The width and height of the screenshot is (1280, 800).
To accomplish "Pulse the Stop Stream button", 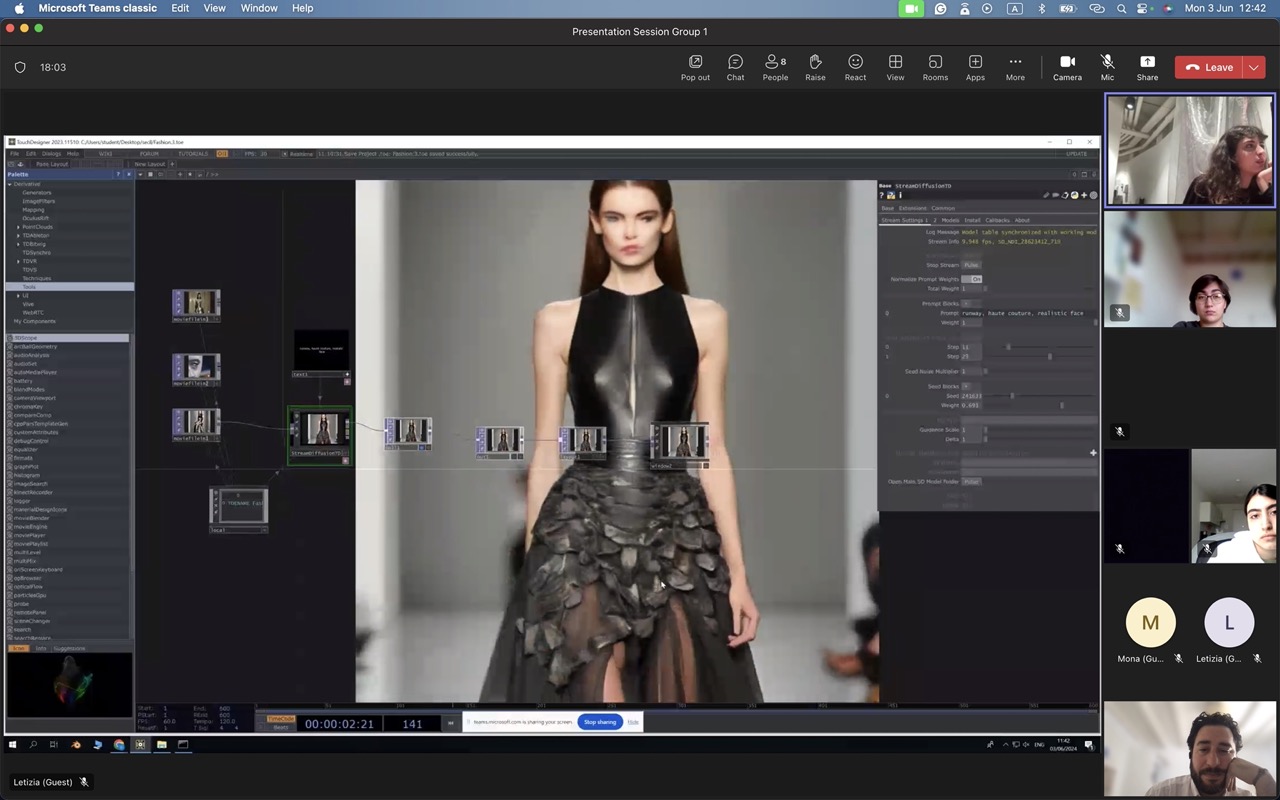I will point(971,265).
